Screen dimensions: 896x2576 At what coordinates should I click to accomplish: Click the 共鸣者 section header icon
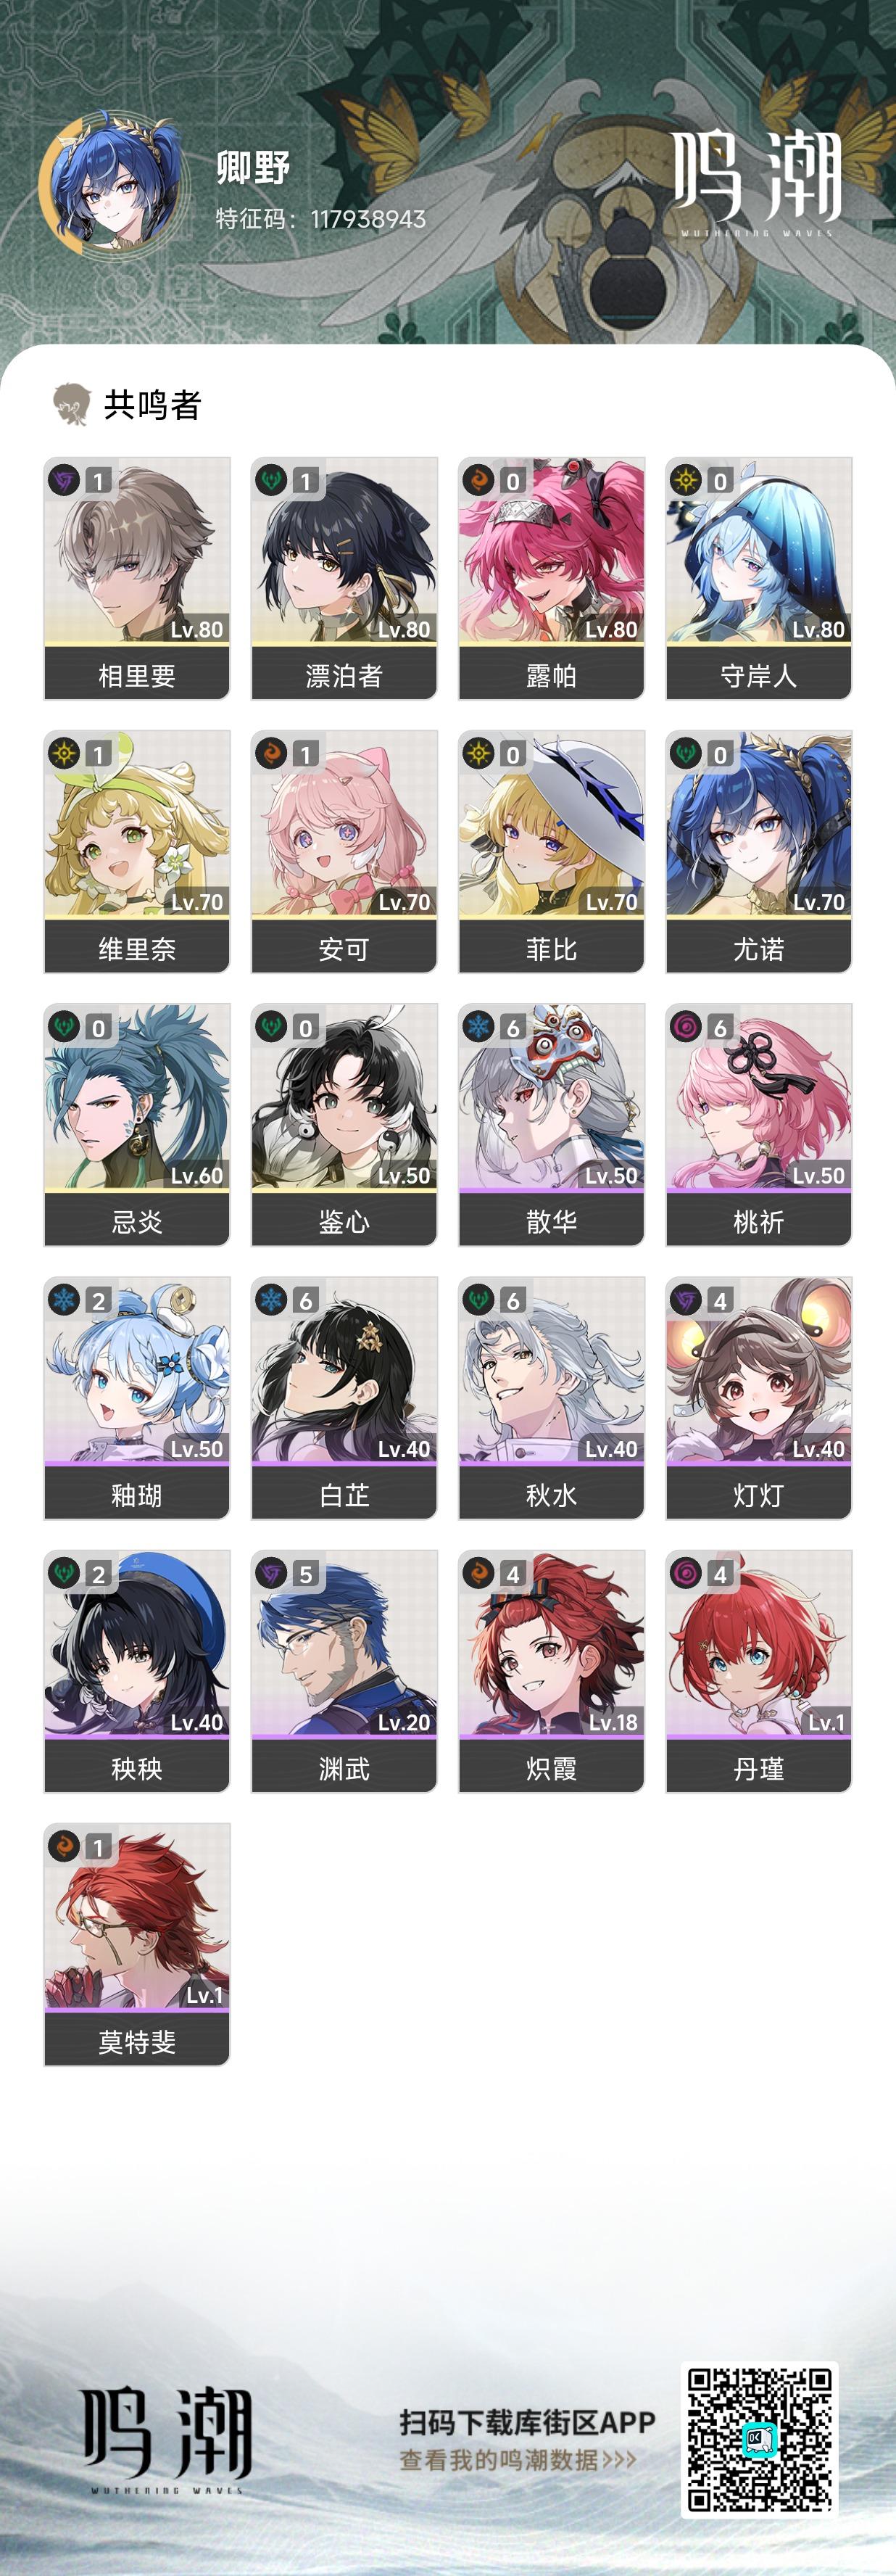[71, 404]
